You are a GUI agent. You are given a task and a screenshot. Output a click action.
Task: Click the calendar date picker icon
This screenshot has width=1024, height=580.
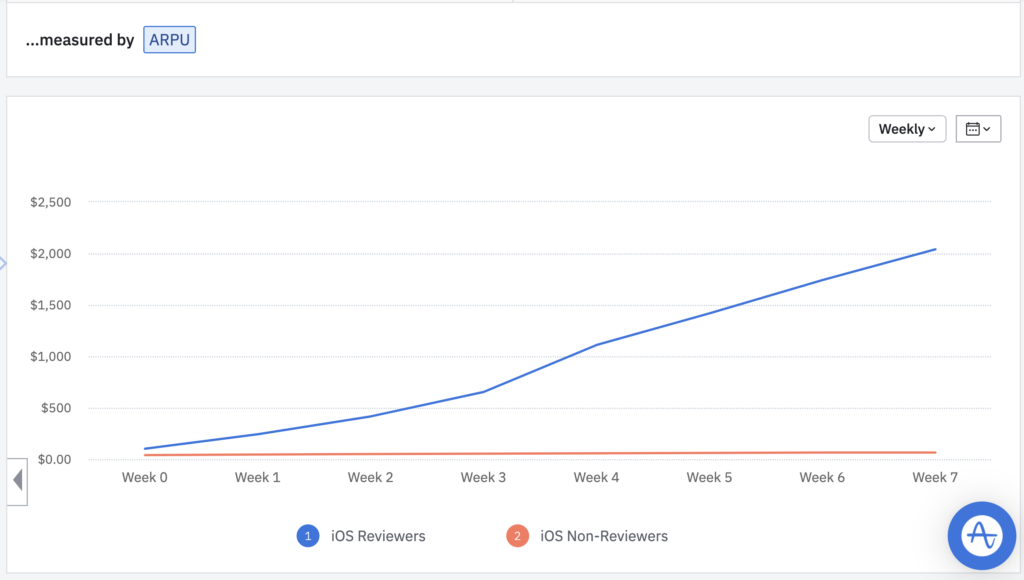coord(972,129)
